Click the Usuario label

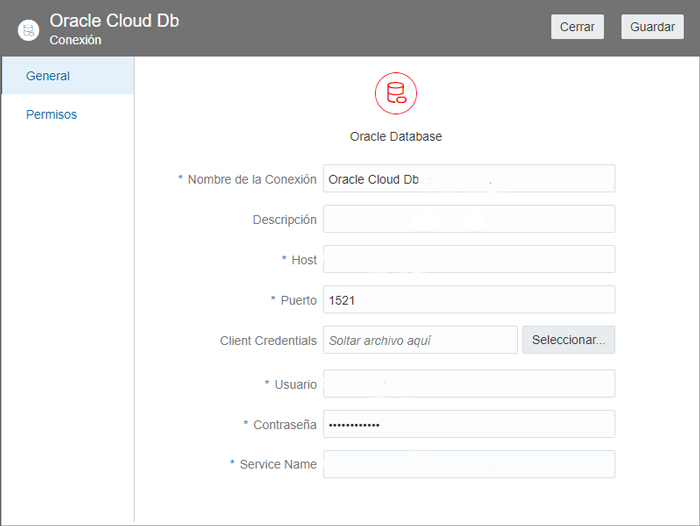pyautogui.click(x=296, y=384)
